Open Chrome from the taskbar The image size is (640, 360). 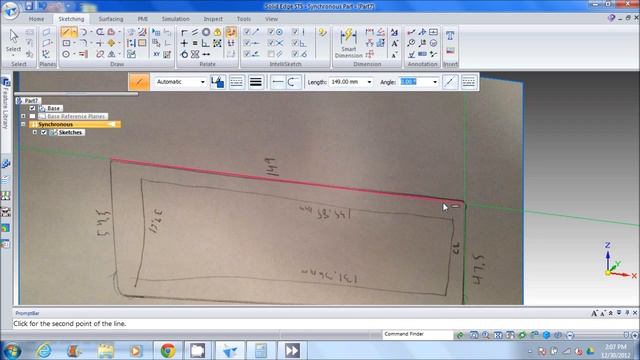[168, 350]
